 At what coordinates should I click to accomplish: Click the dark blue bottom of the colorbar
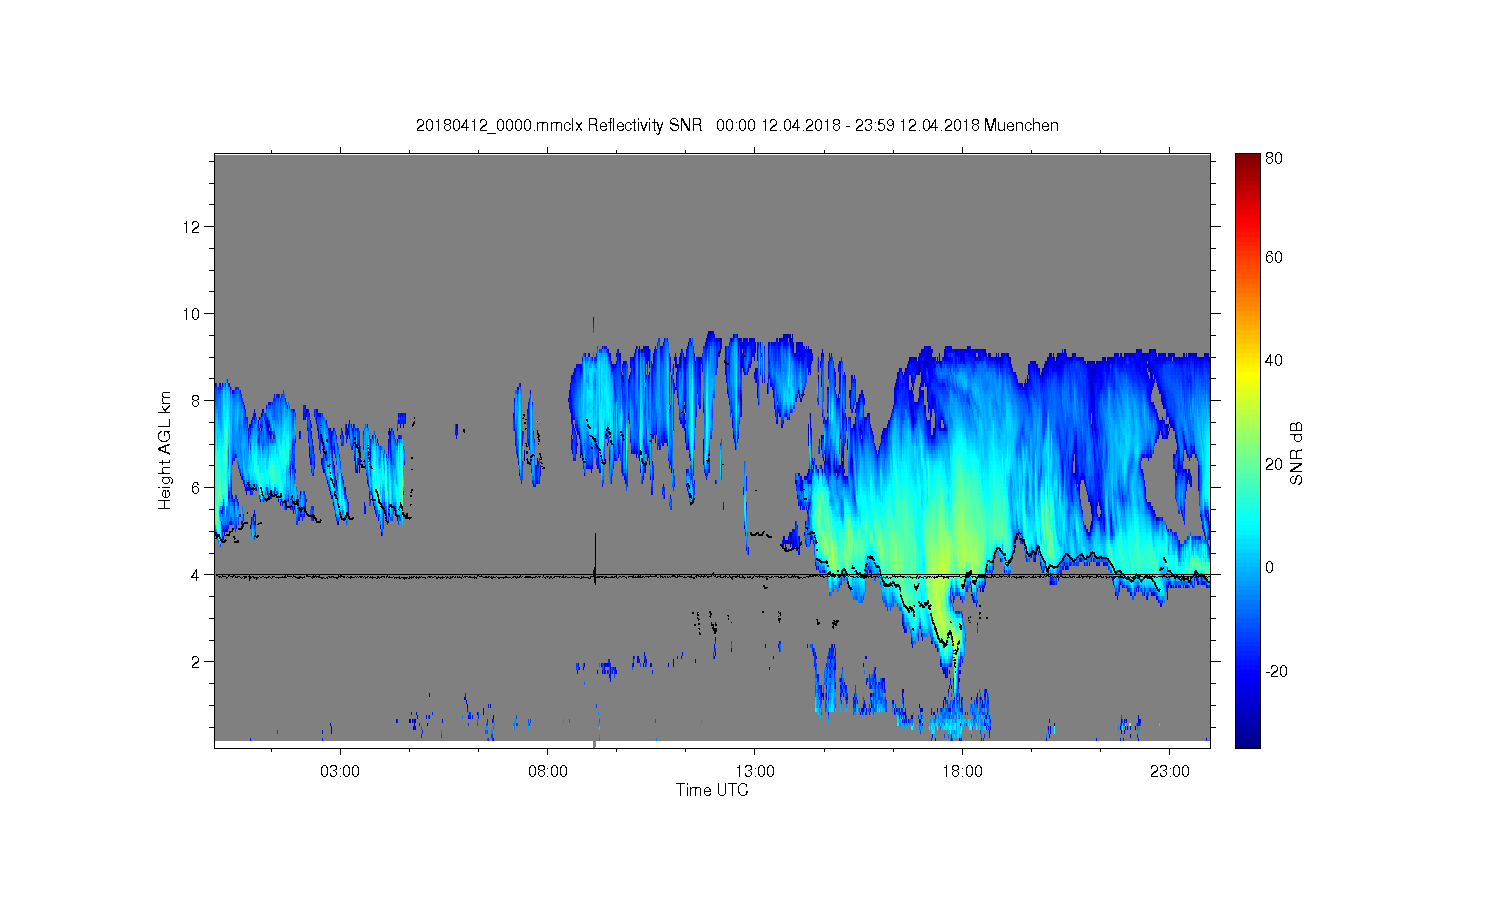1247,738
